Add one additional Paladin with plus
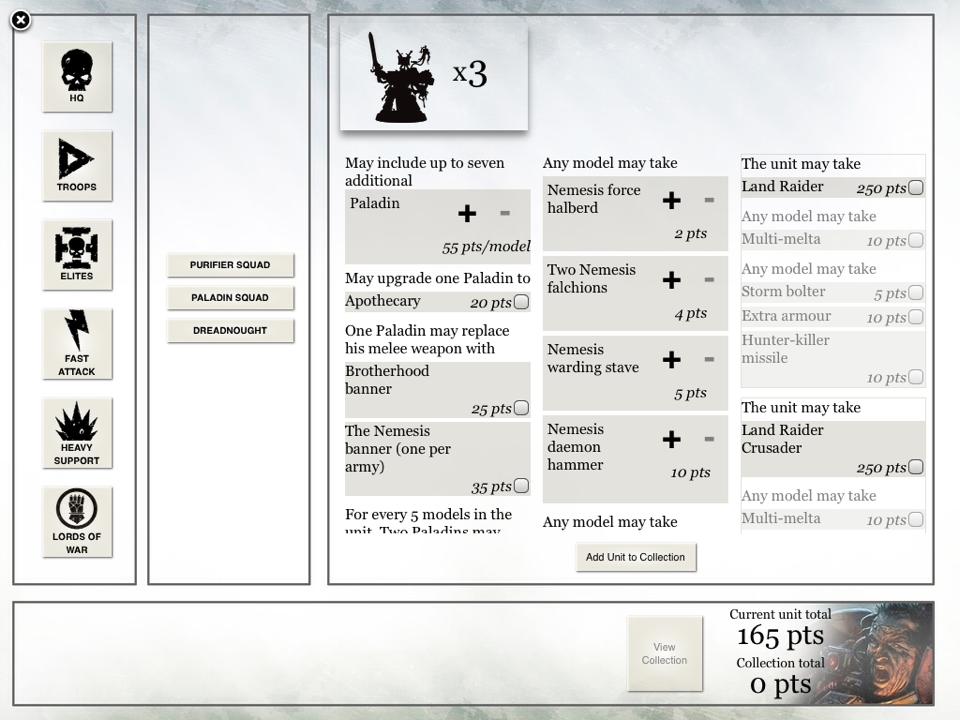Screen dimensions: 960x720 pos(467,213)
